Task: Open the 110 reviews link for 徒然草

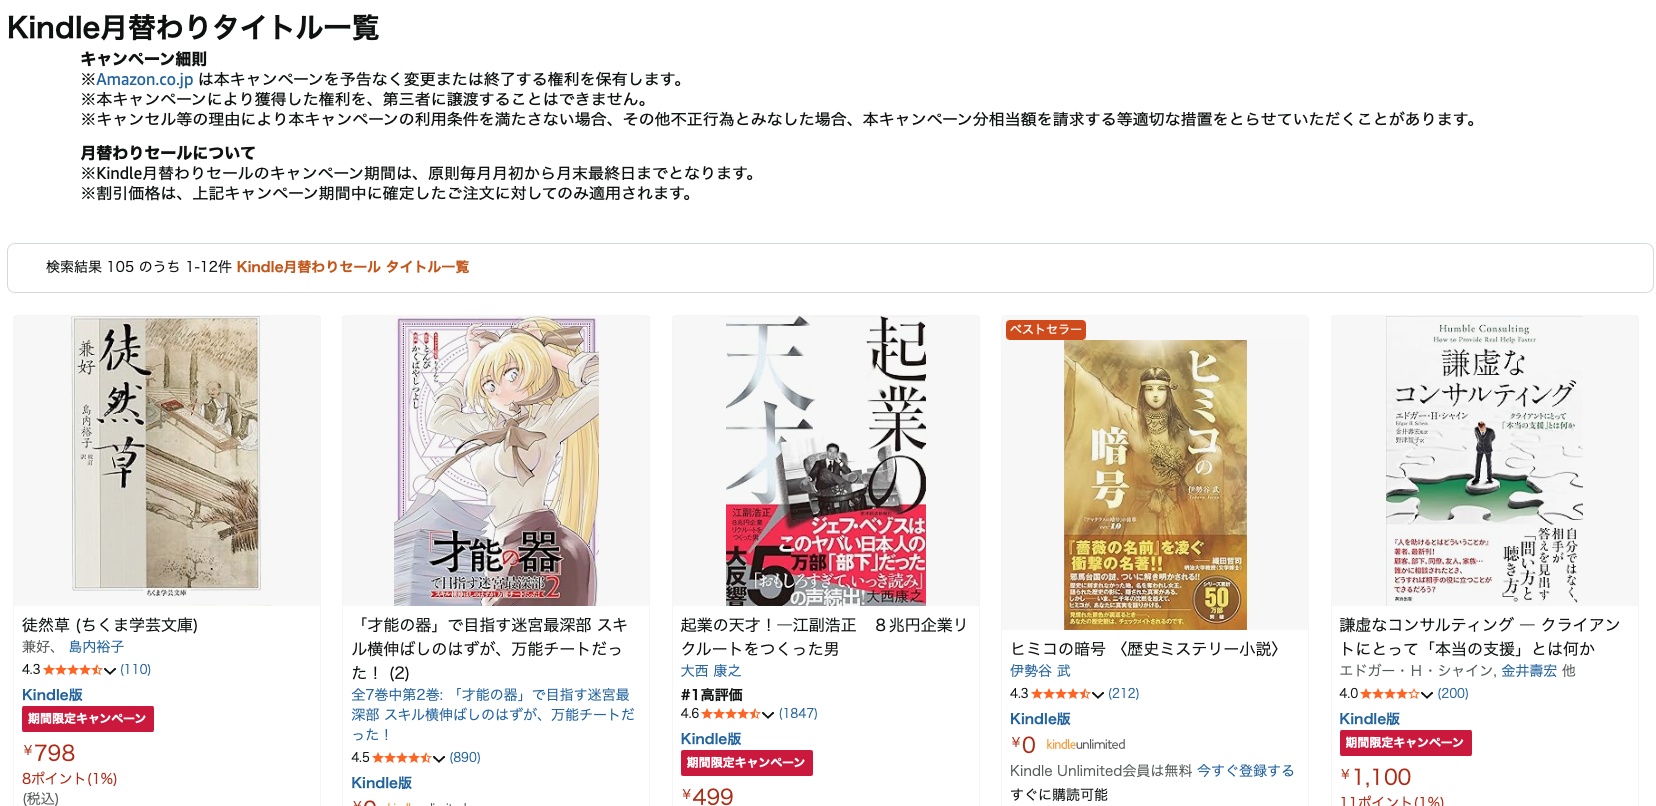Action: (x=136, y=670)
